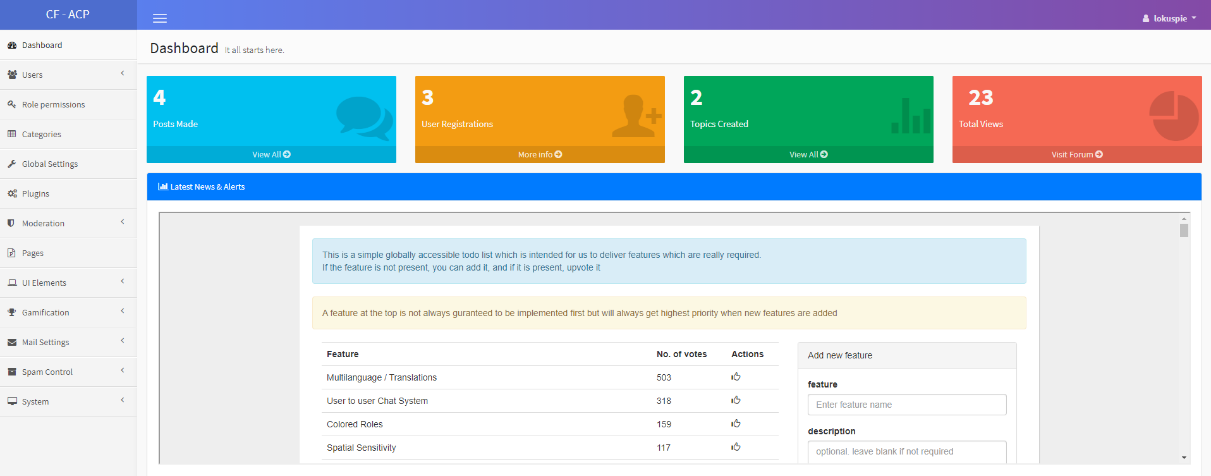This screenshot has width=1211, height=476.
Task: Open Global Settings page
Action: tap(68, 164)
